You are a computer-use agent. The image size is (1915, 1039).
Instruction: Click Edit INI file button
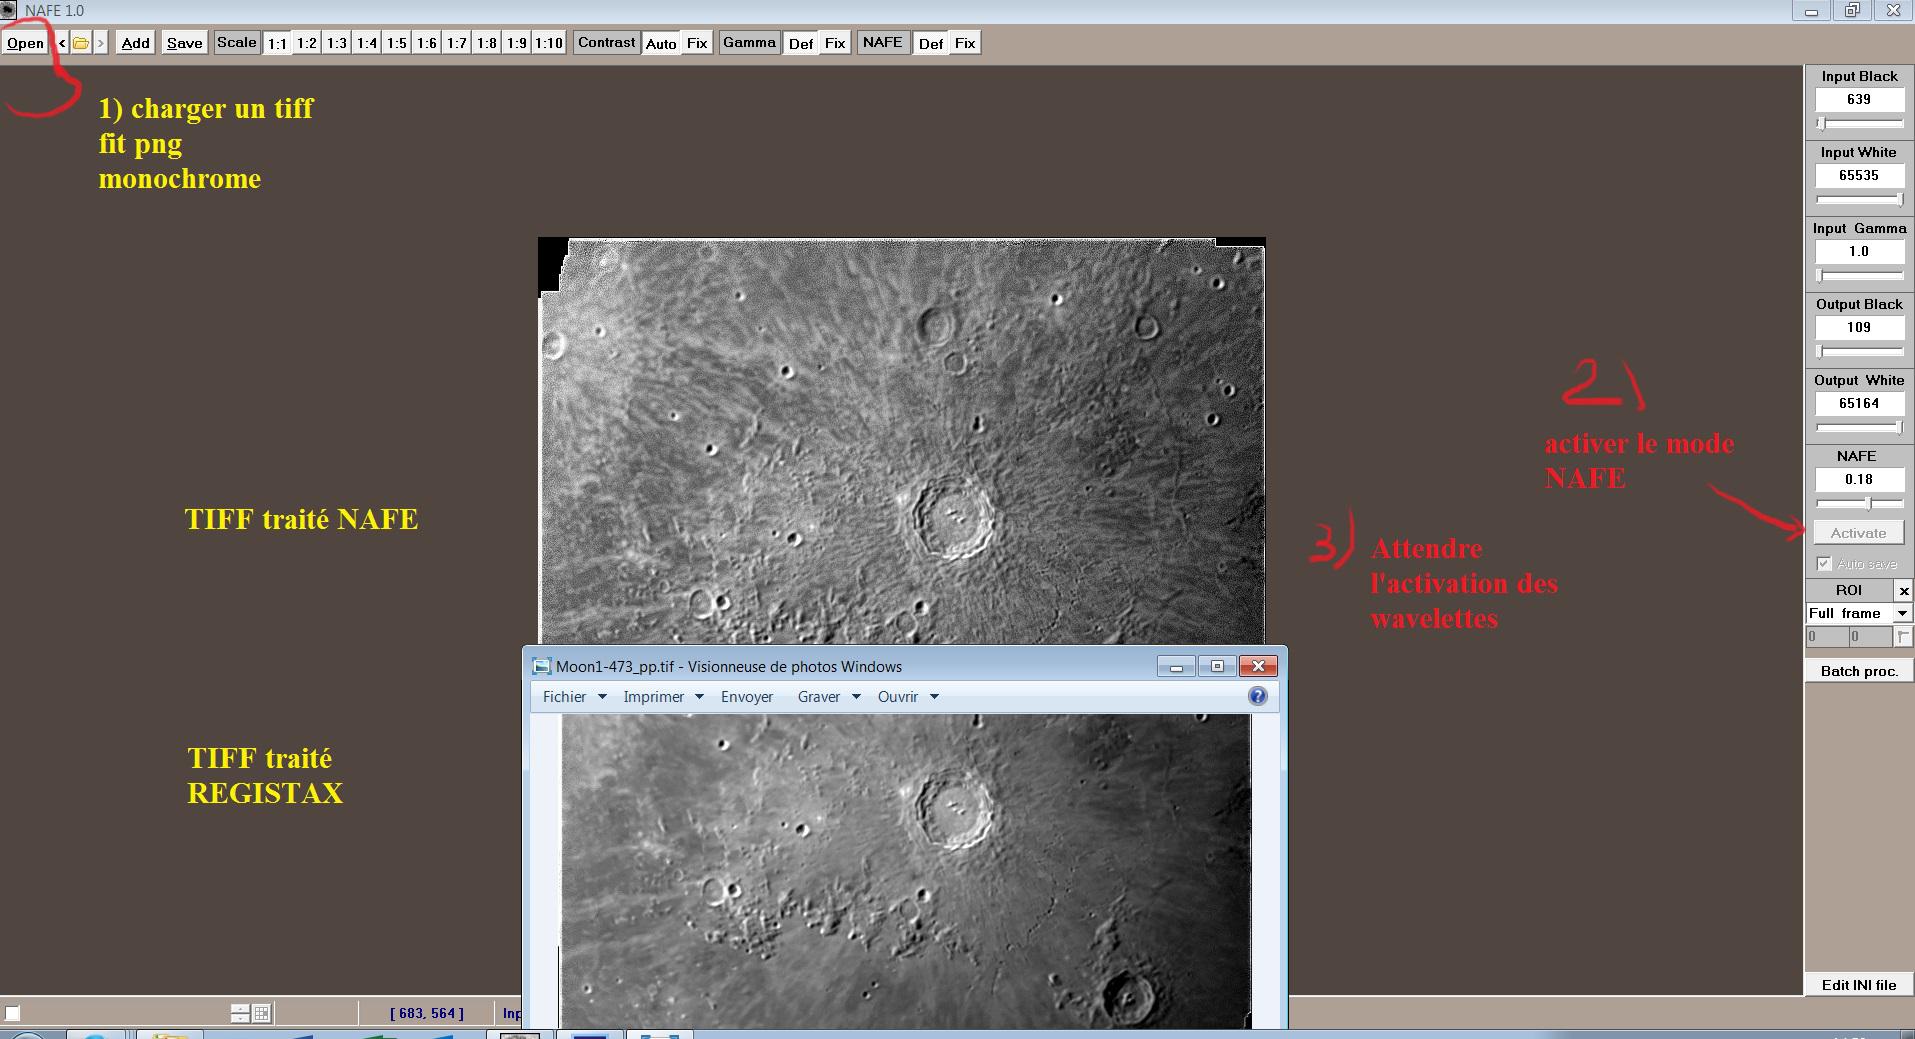pyautogui.click(x=1859, y=985)
